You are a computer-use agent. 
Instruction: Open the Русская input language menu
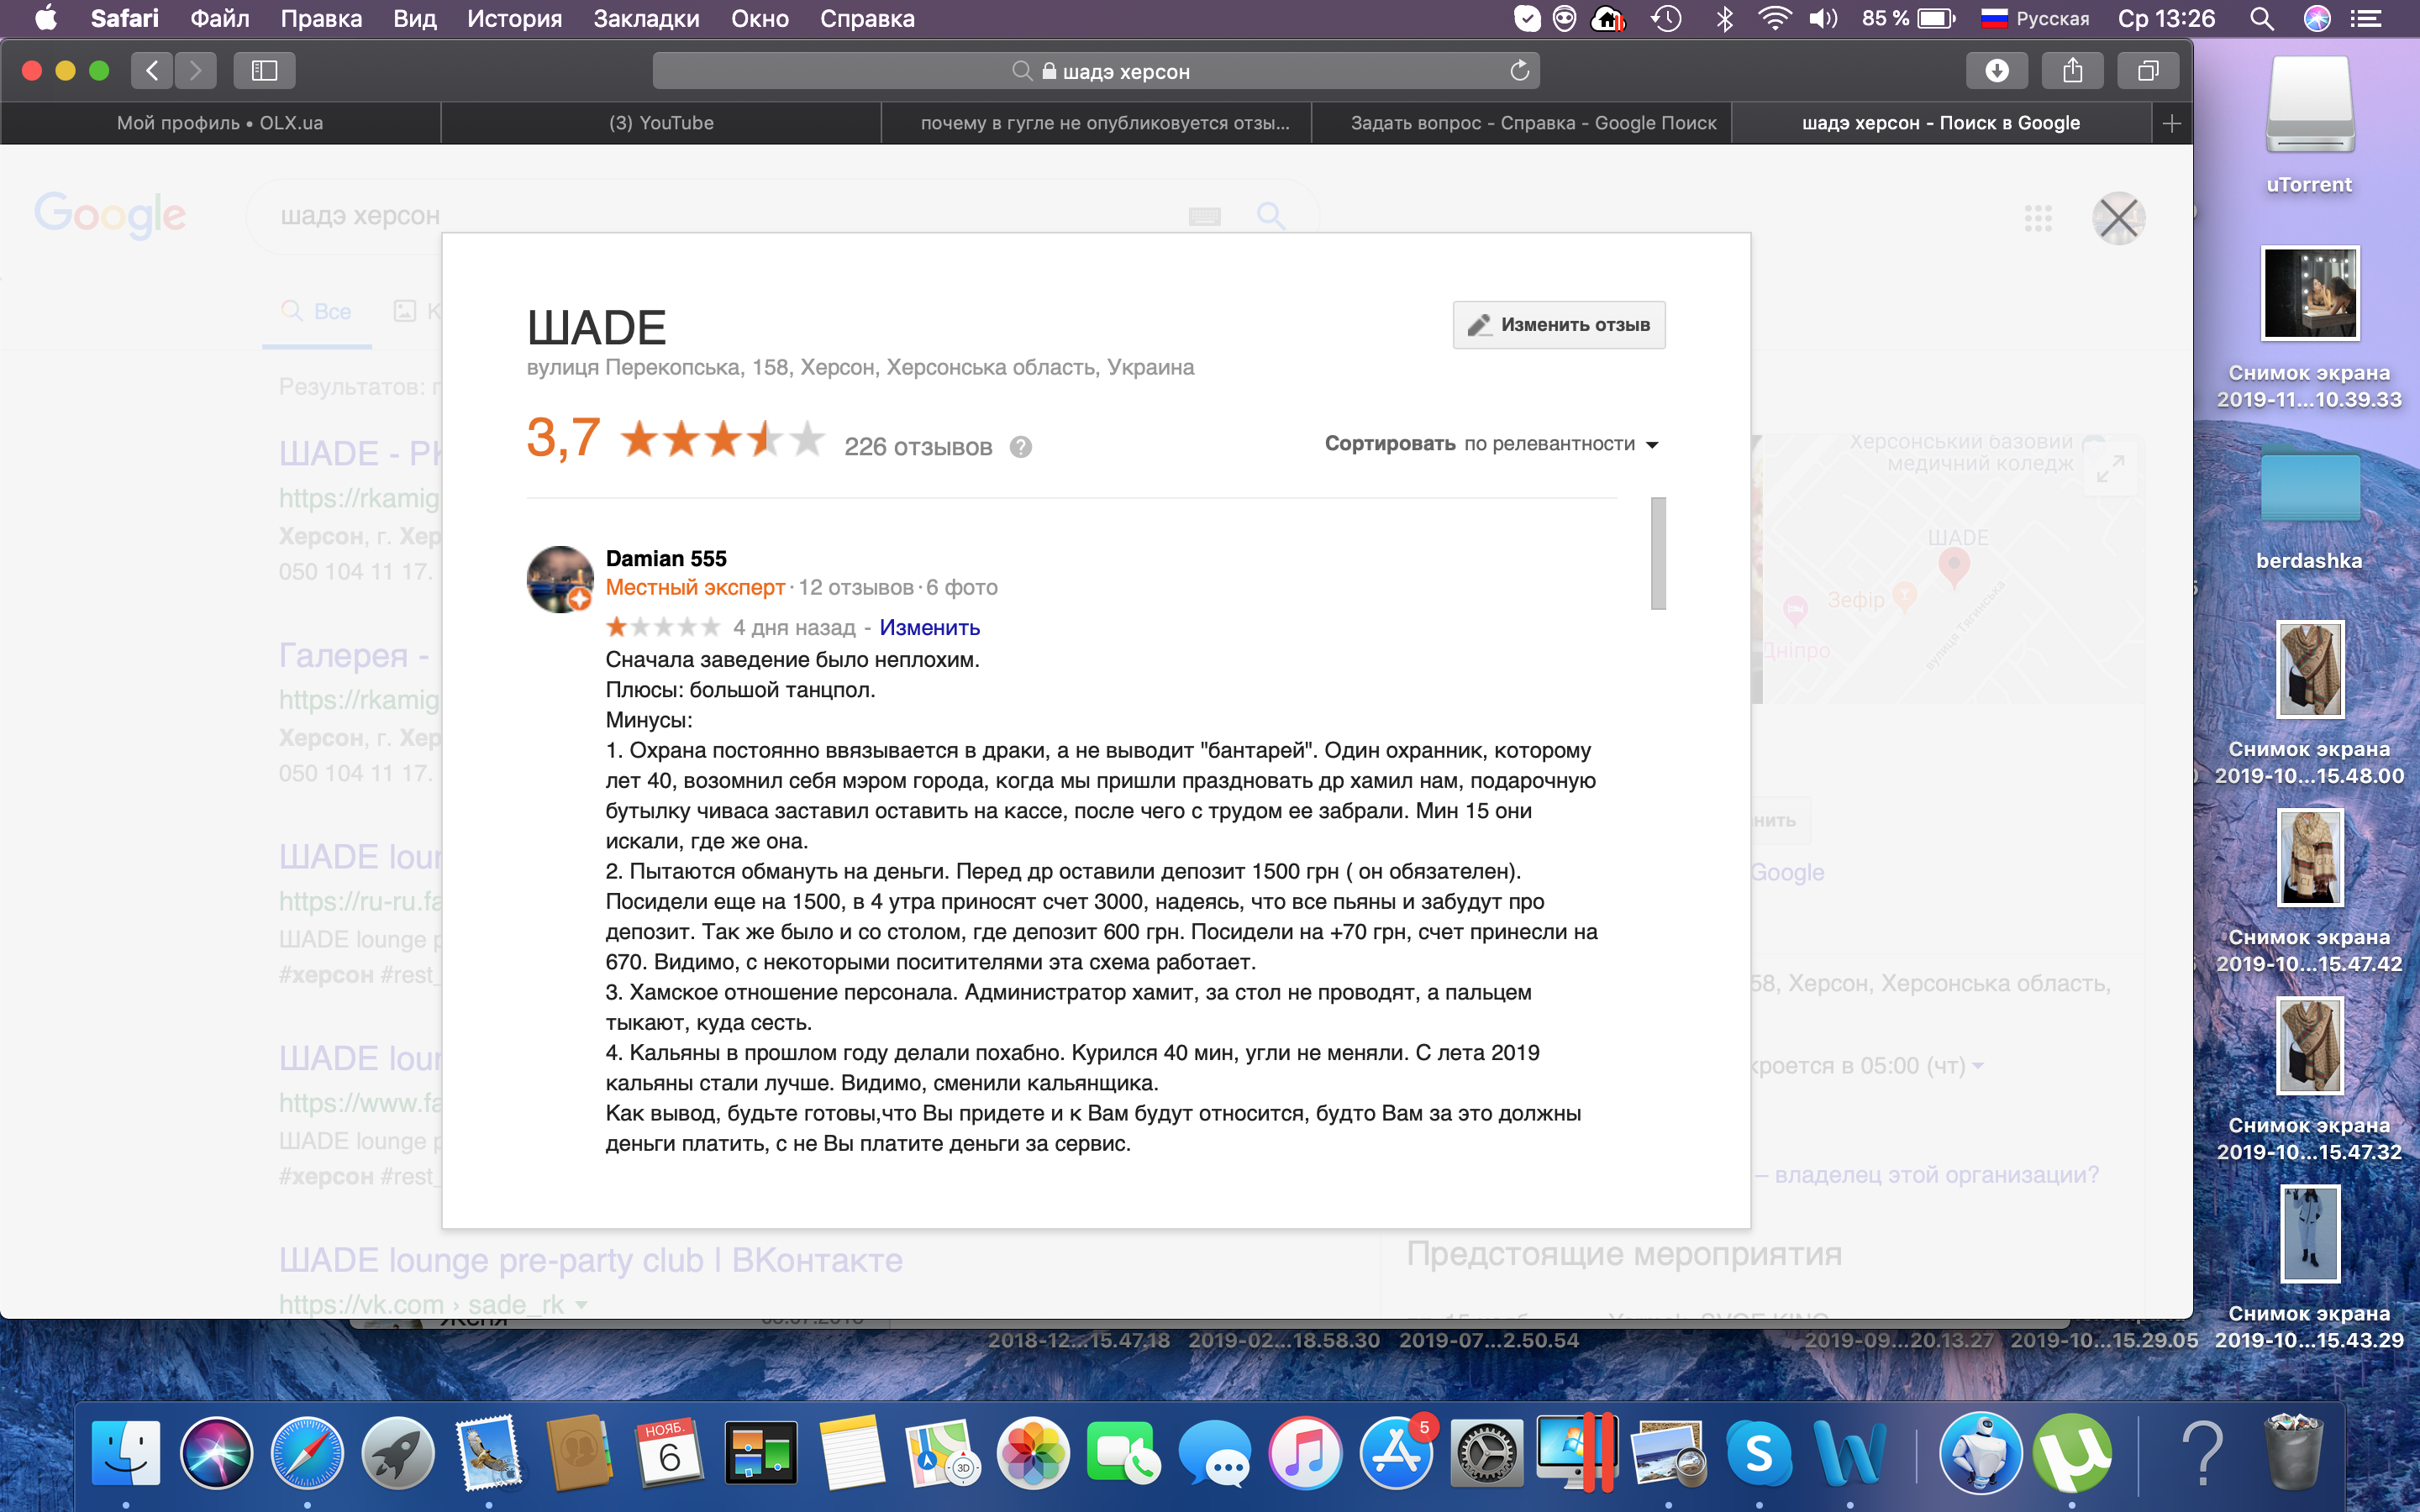(x=2035, y=18)
